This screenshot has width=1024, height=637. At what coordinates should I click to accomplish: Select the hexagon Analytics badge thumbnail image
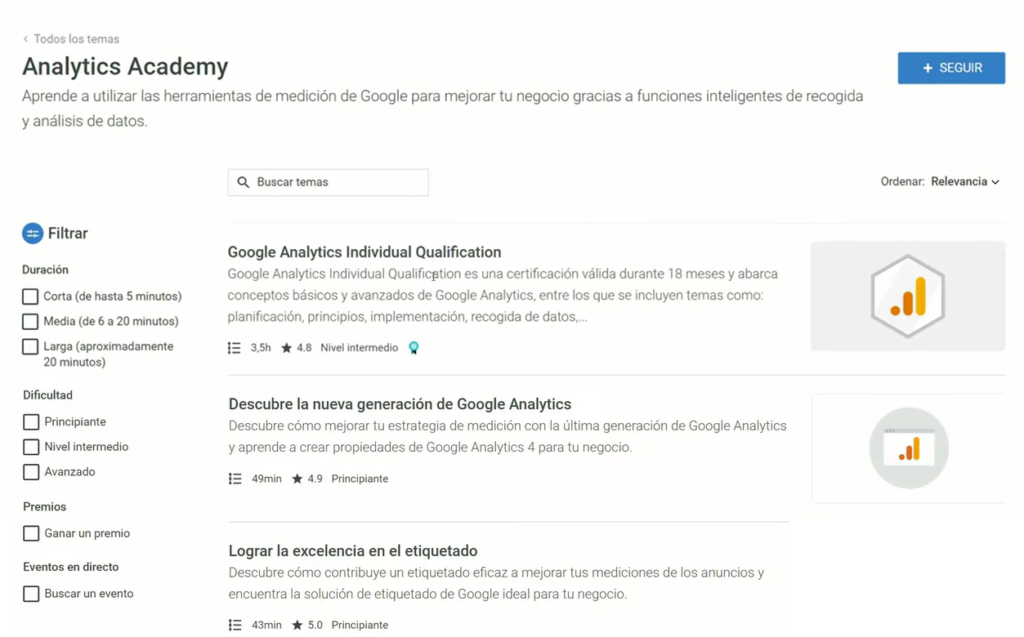coord(907,295)
